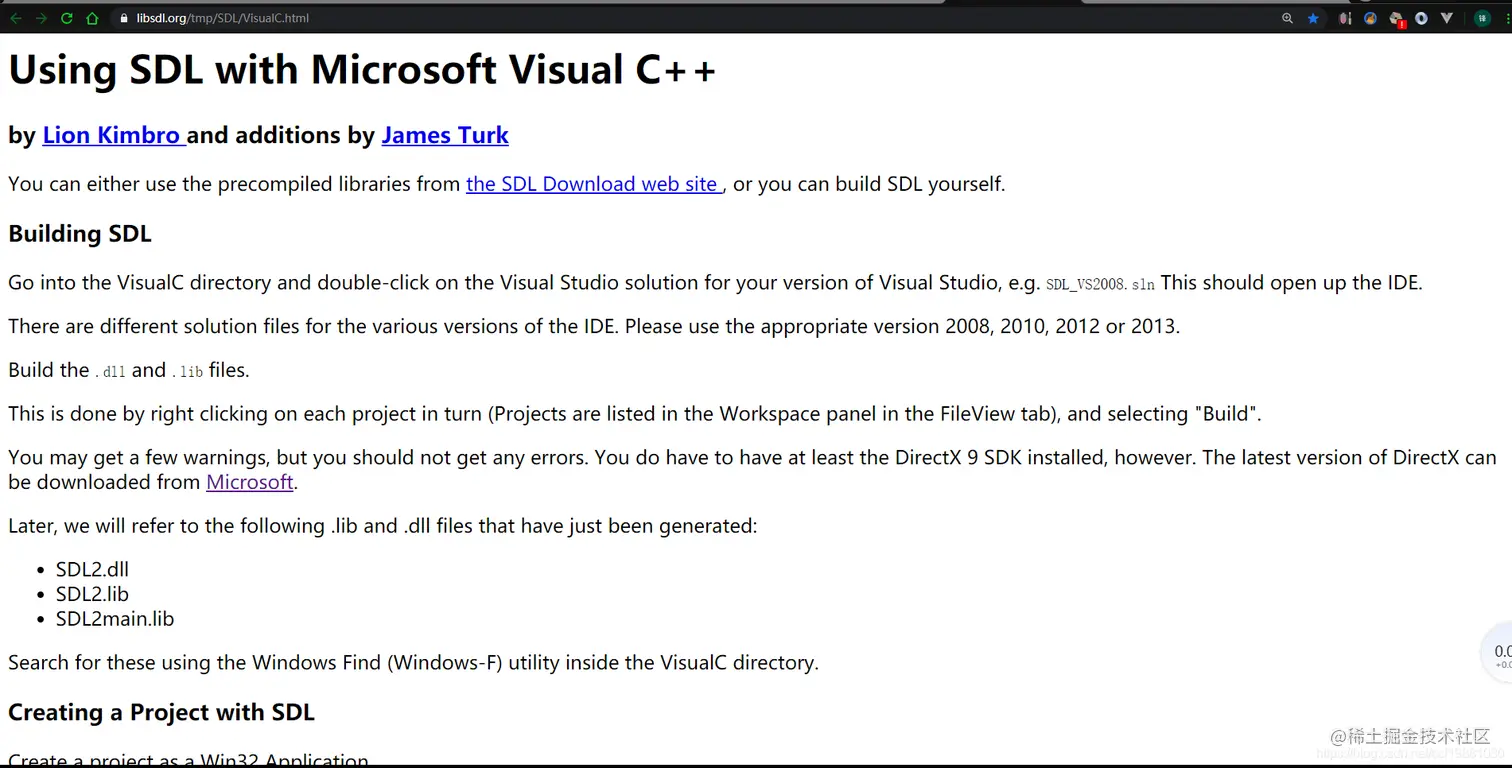Open the Microsoft DirectX link

(x=249, y=482)
